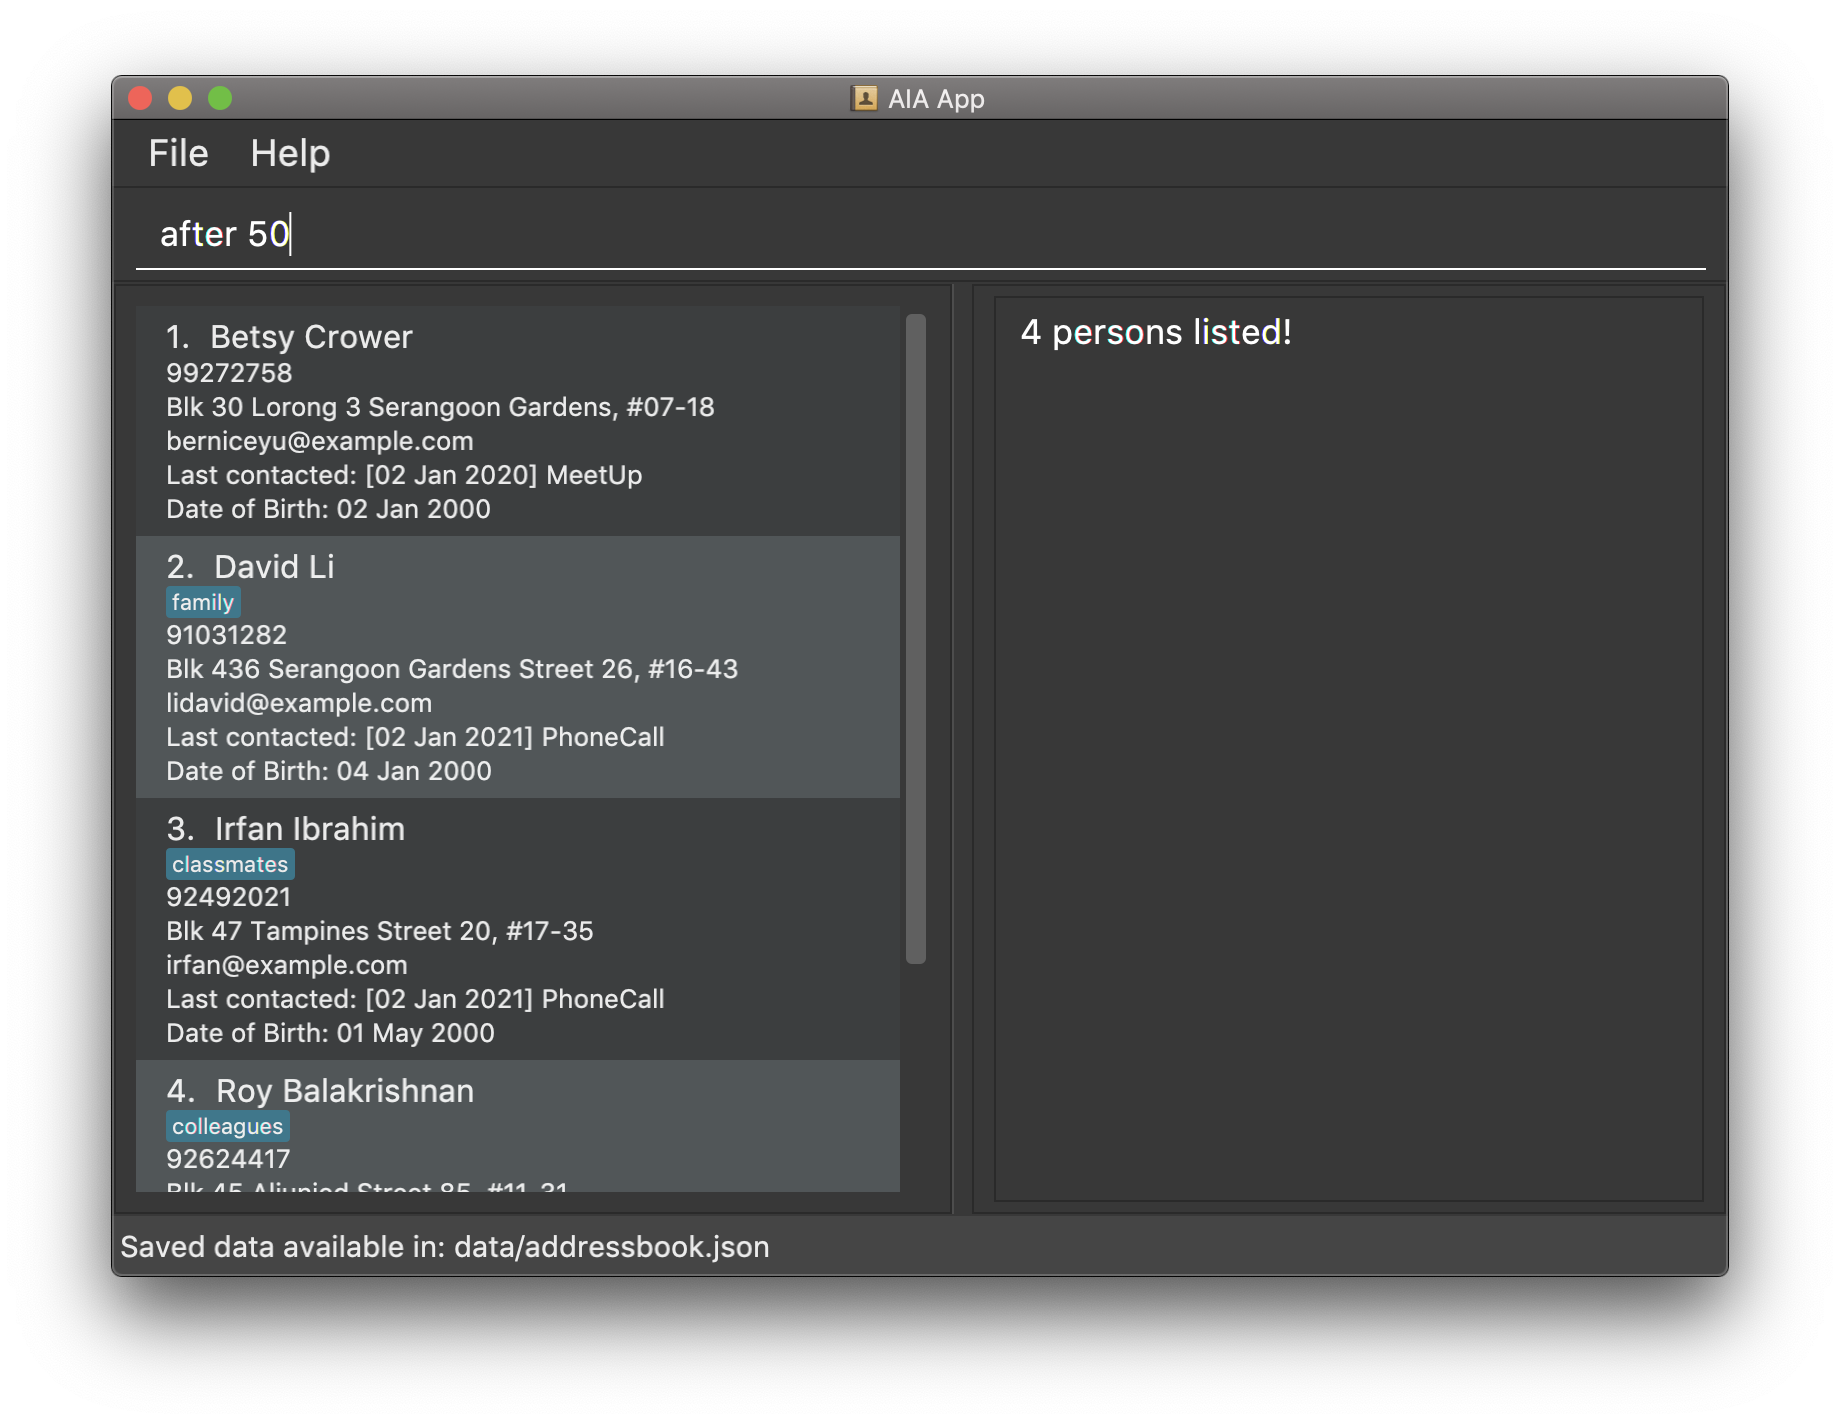Click phone number 91031282

[227, 635]
